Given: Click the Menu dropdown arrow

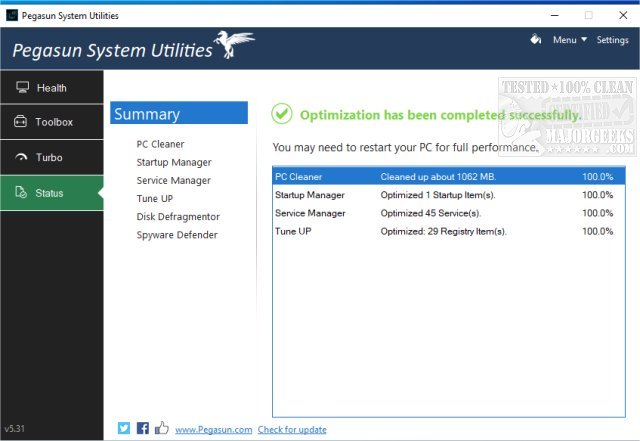Looking at the screenshot, I should [x=584, y=39].
